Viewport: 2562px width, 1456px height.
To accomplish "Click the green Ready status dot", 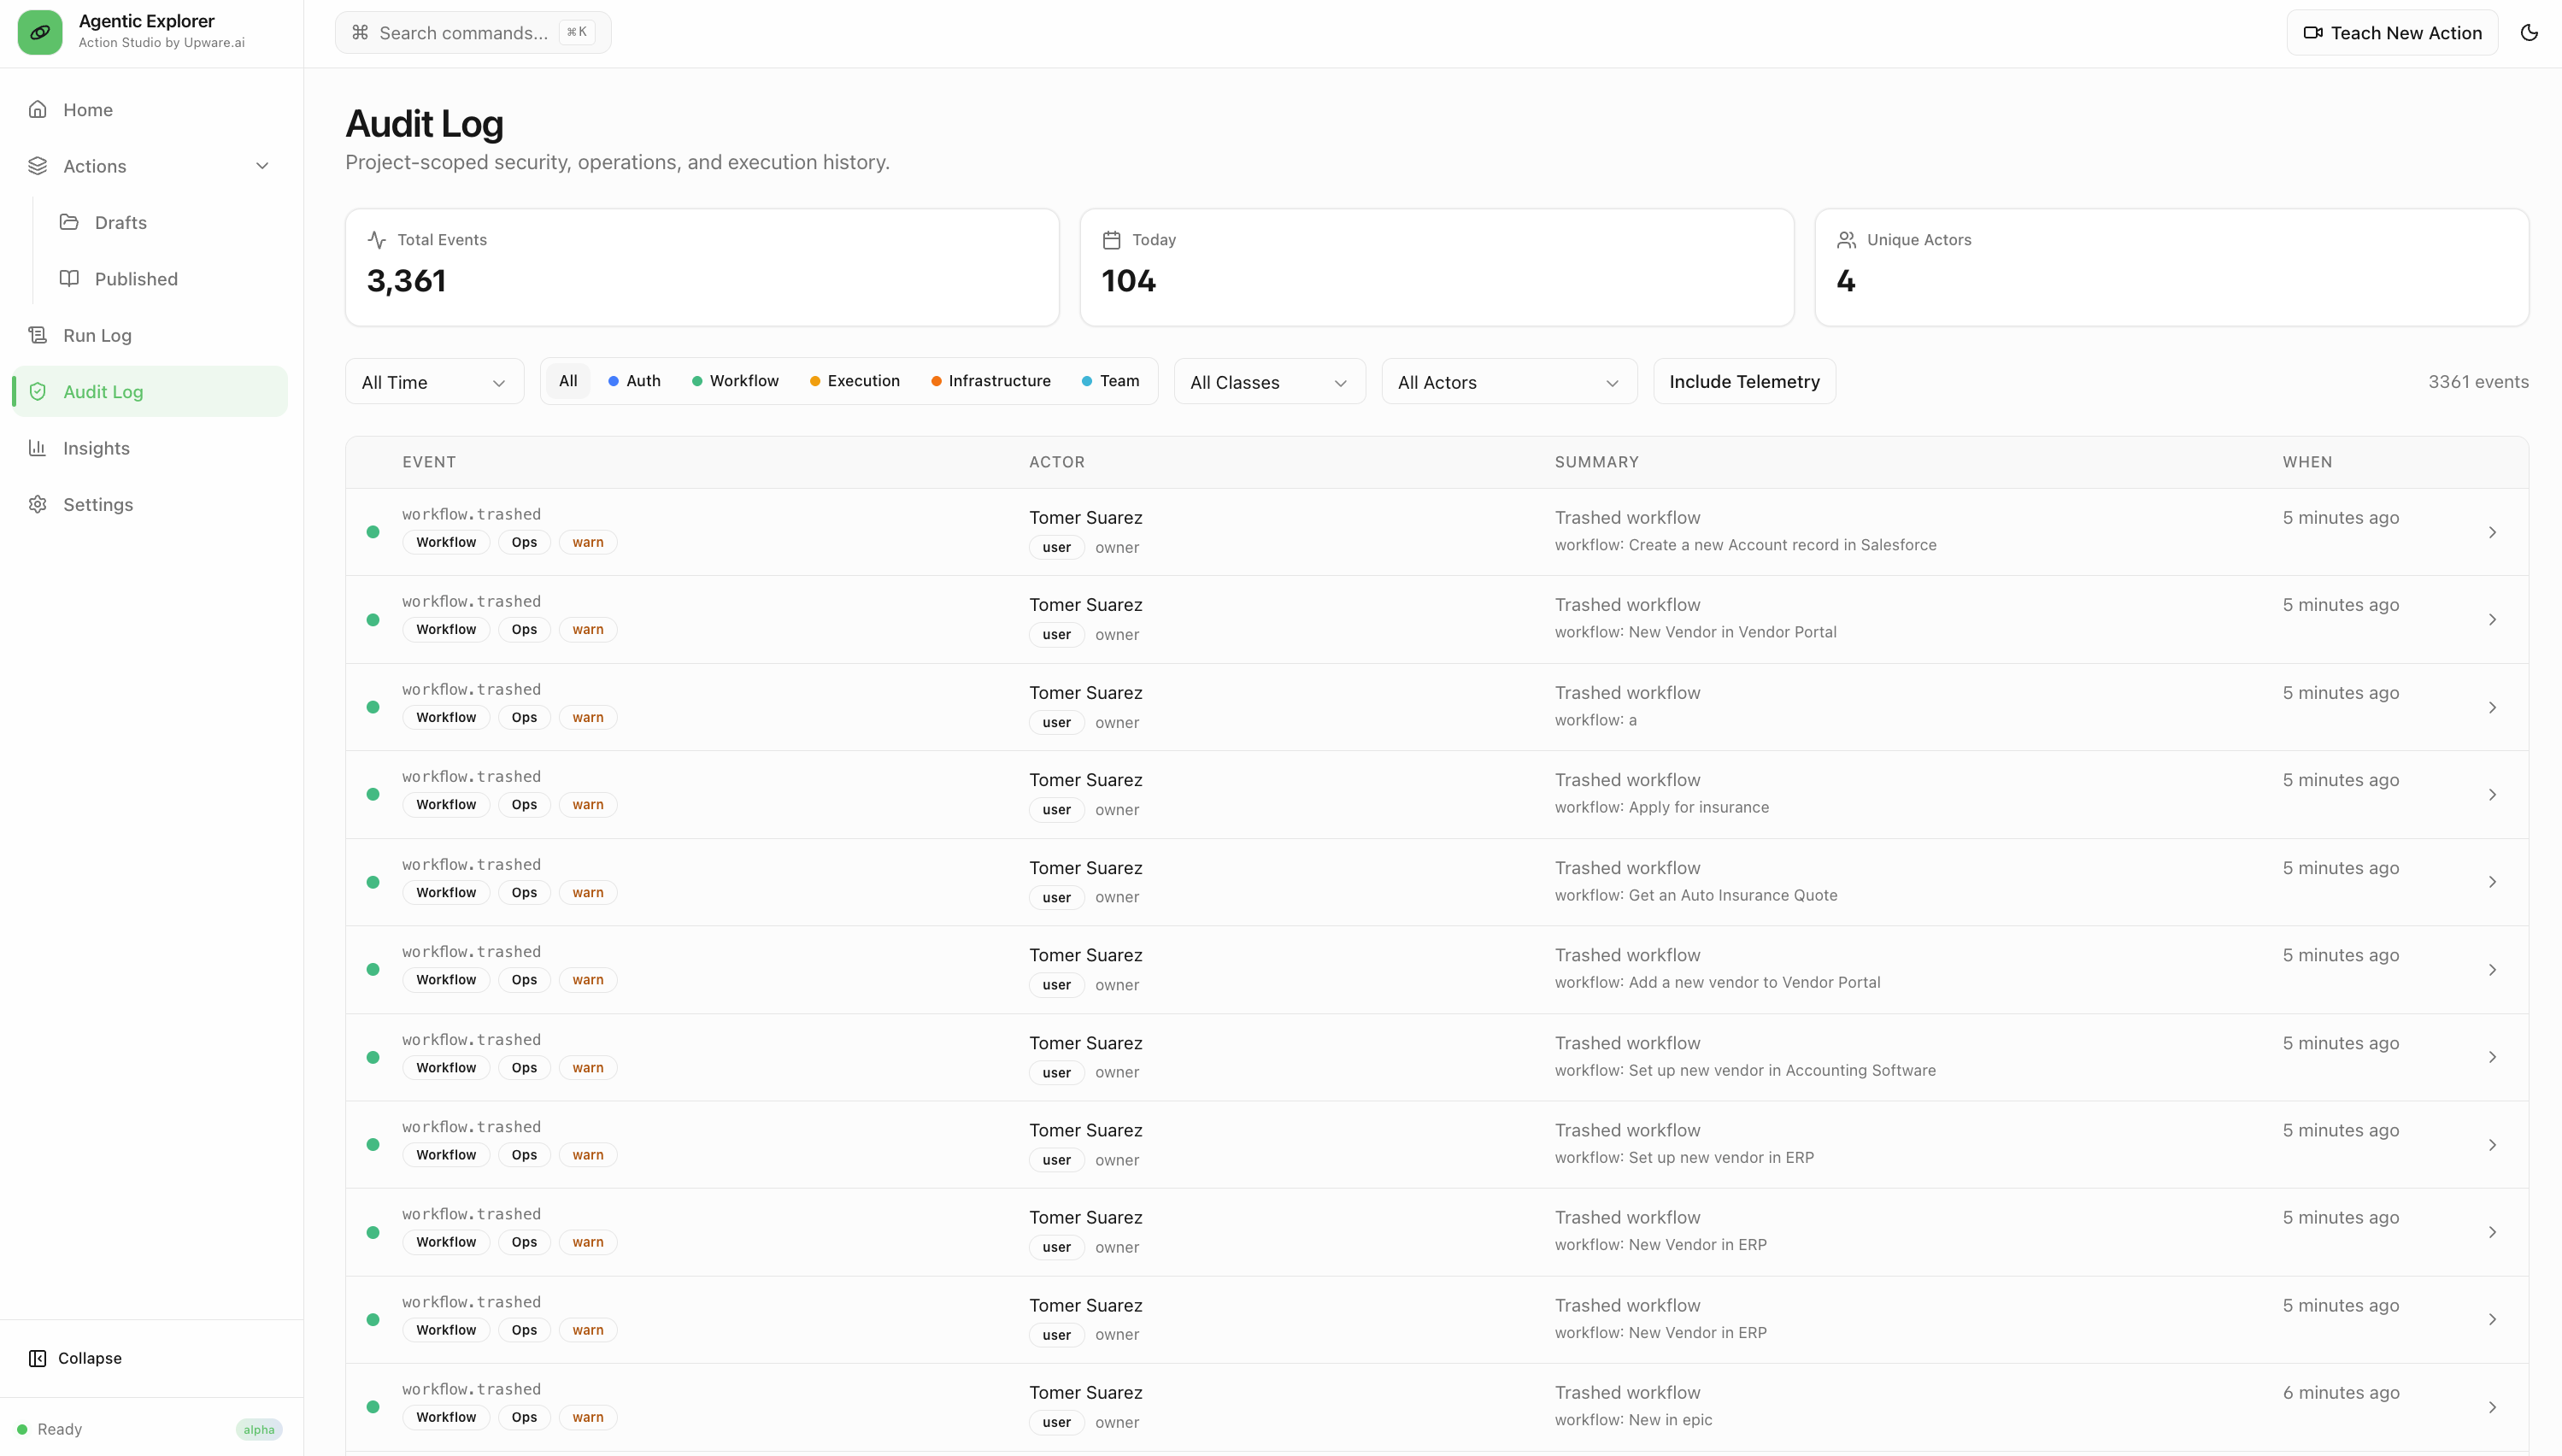I will (x=22, y=1429).
